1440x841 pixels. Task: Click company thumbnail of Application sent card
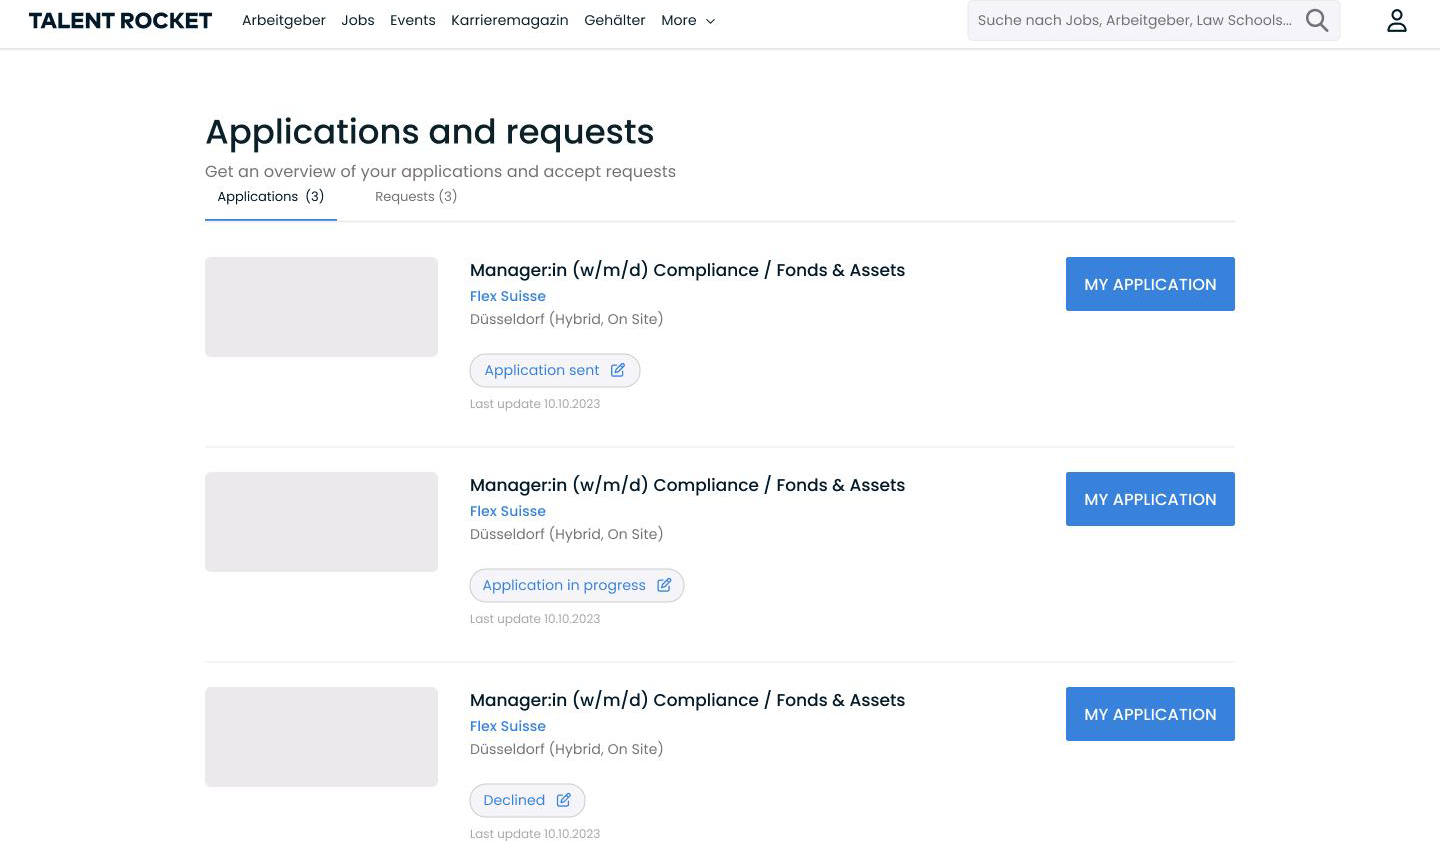point(321,307)
